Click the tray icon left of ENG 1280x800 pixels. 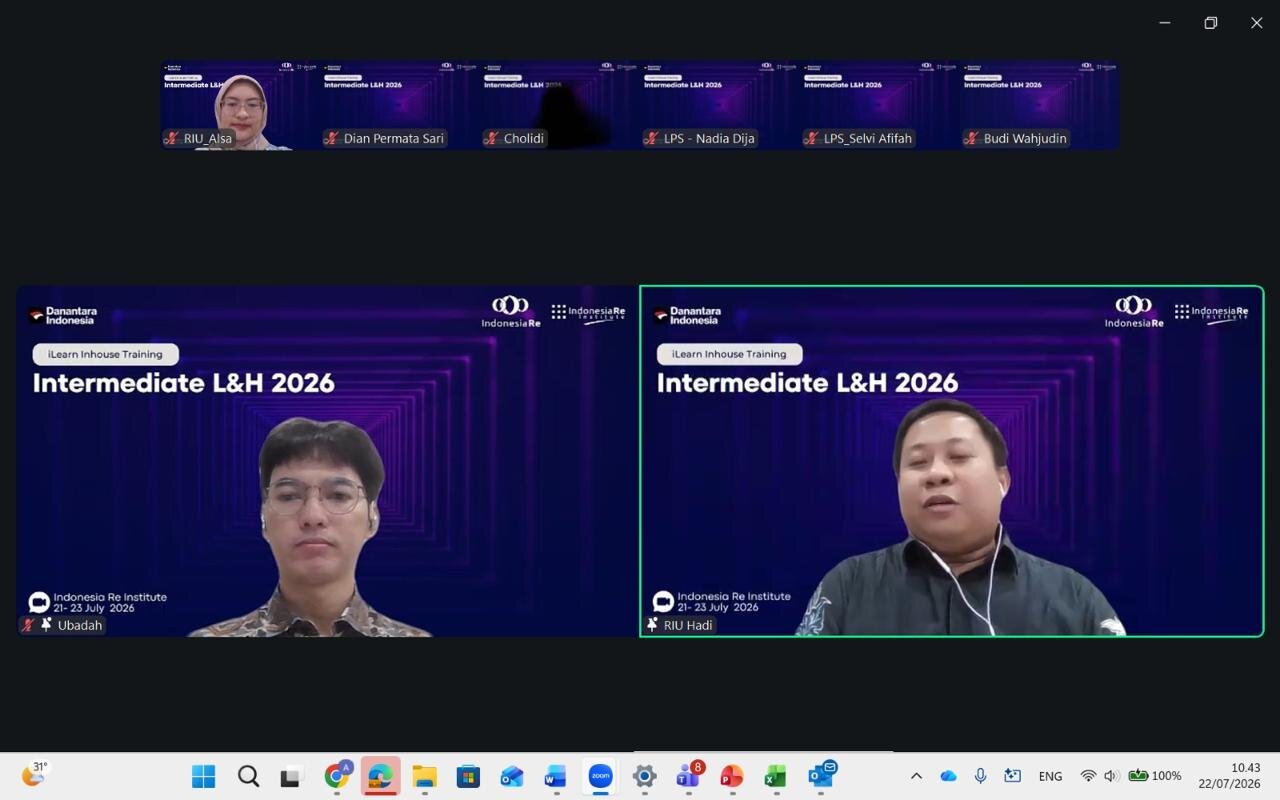[x=1012, y=776]
